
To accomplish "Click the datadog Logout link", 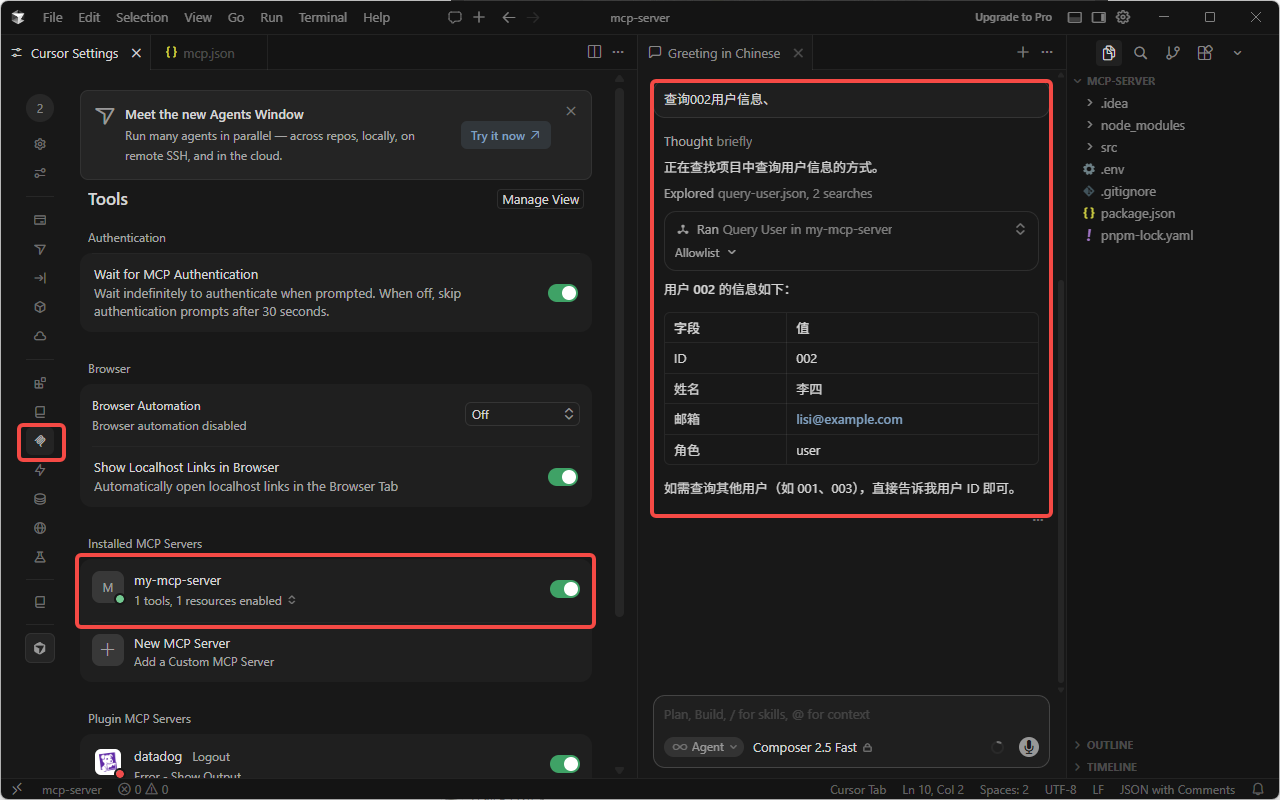I will tap(211, 757).
